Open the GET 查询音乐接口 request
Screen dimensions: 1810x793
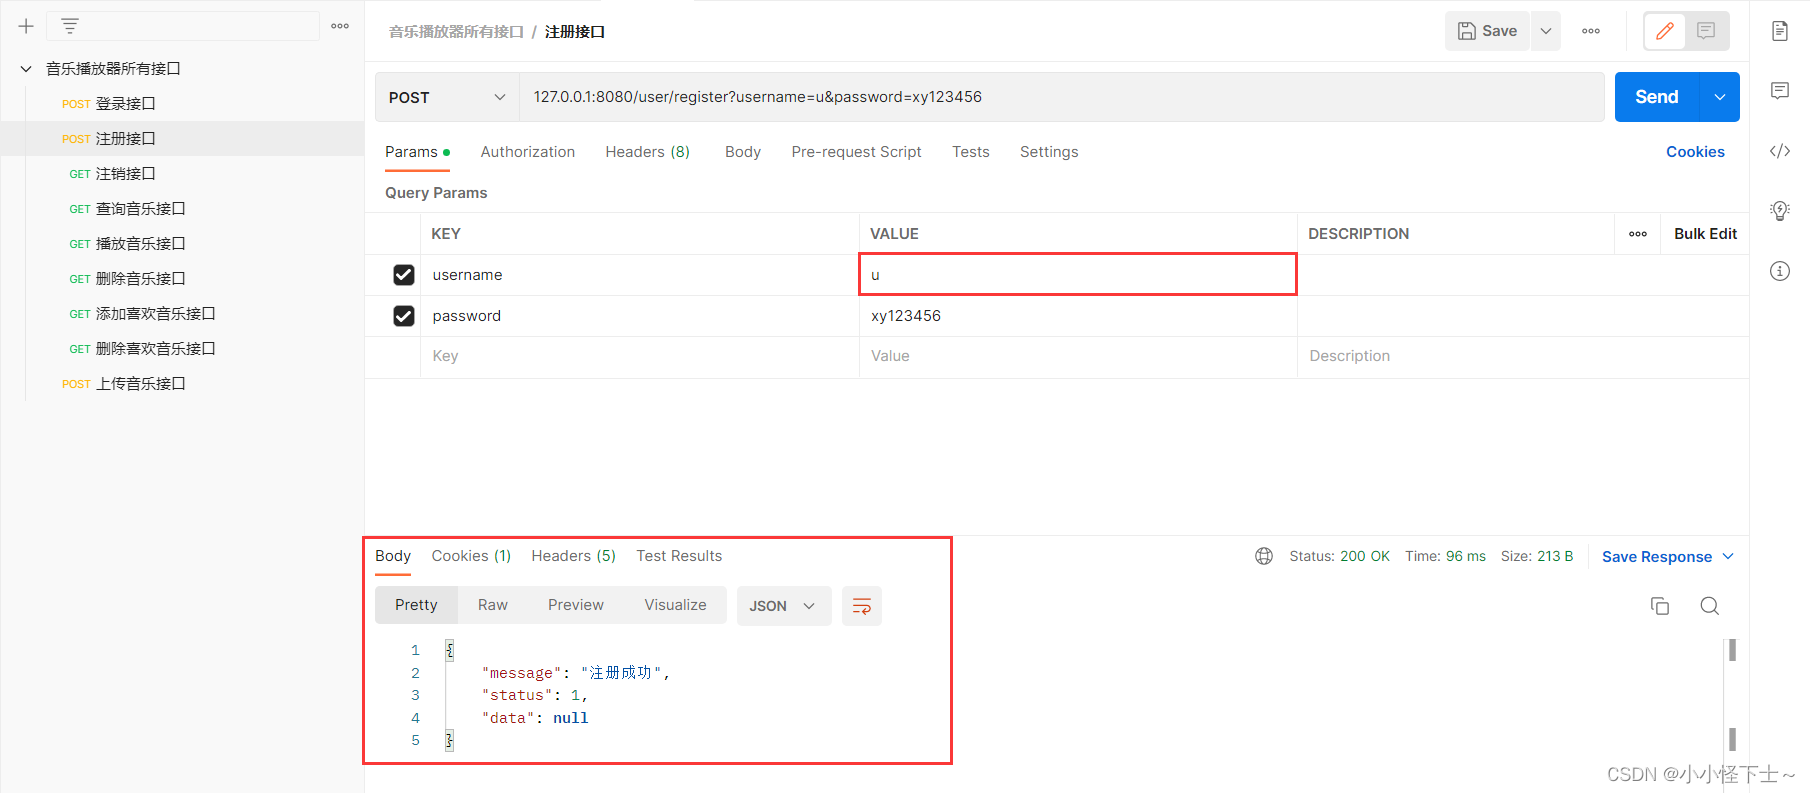(x=182, y=209)
